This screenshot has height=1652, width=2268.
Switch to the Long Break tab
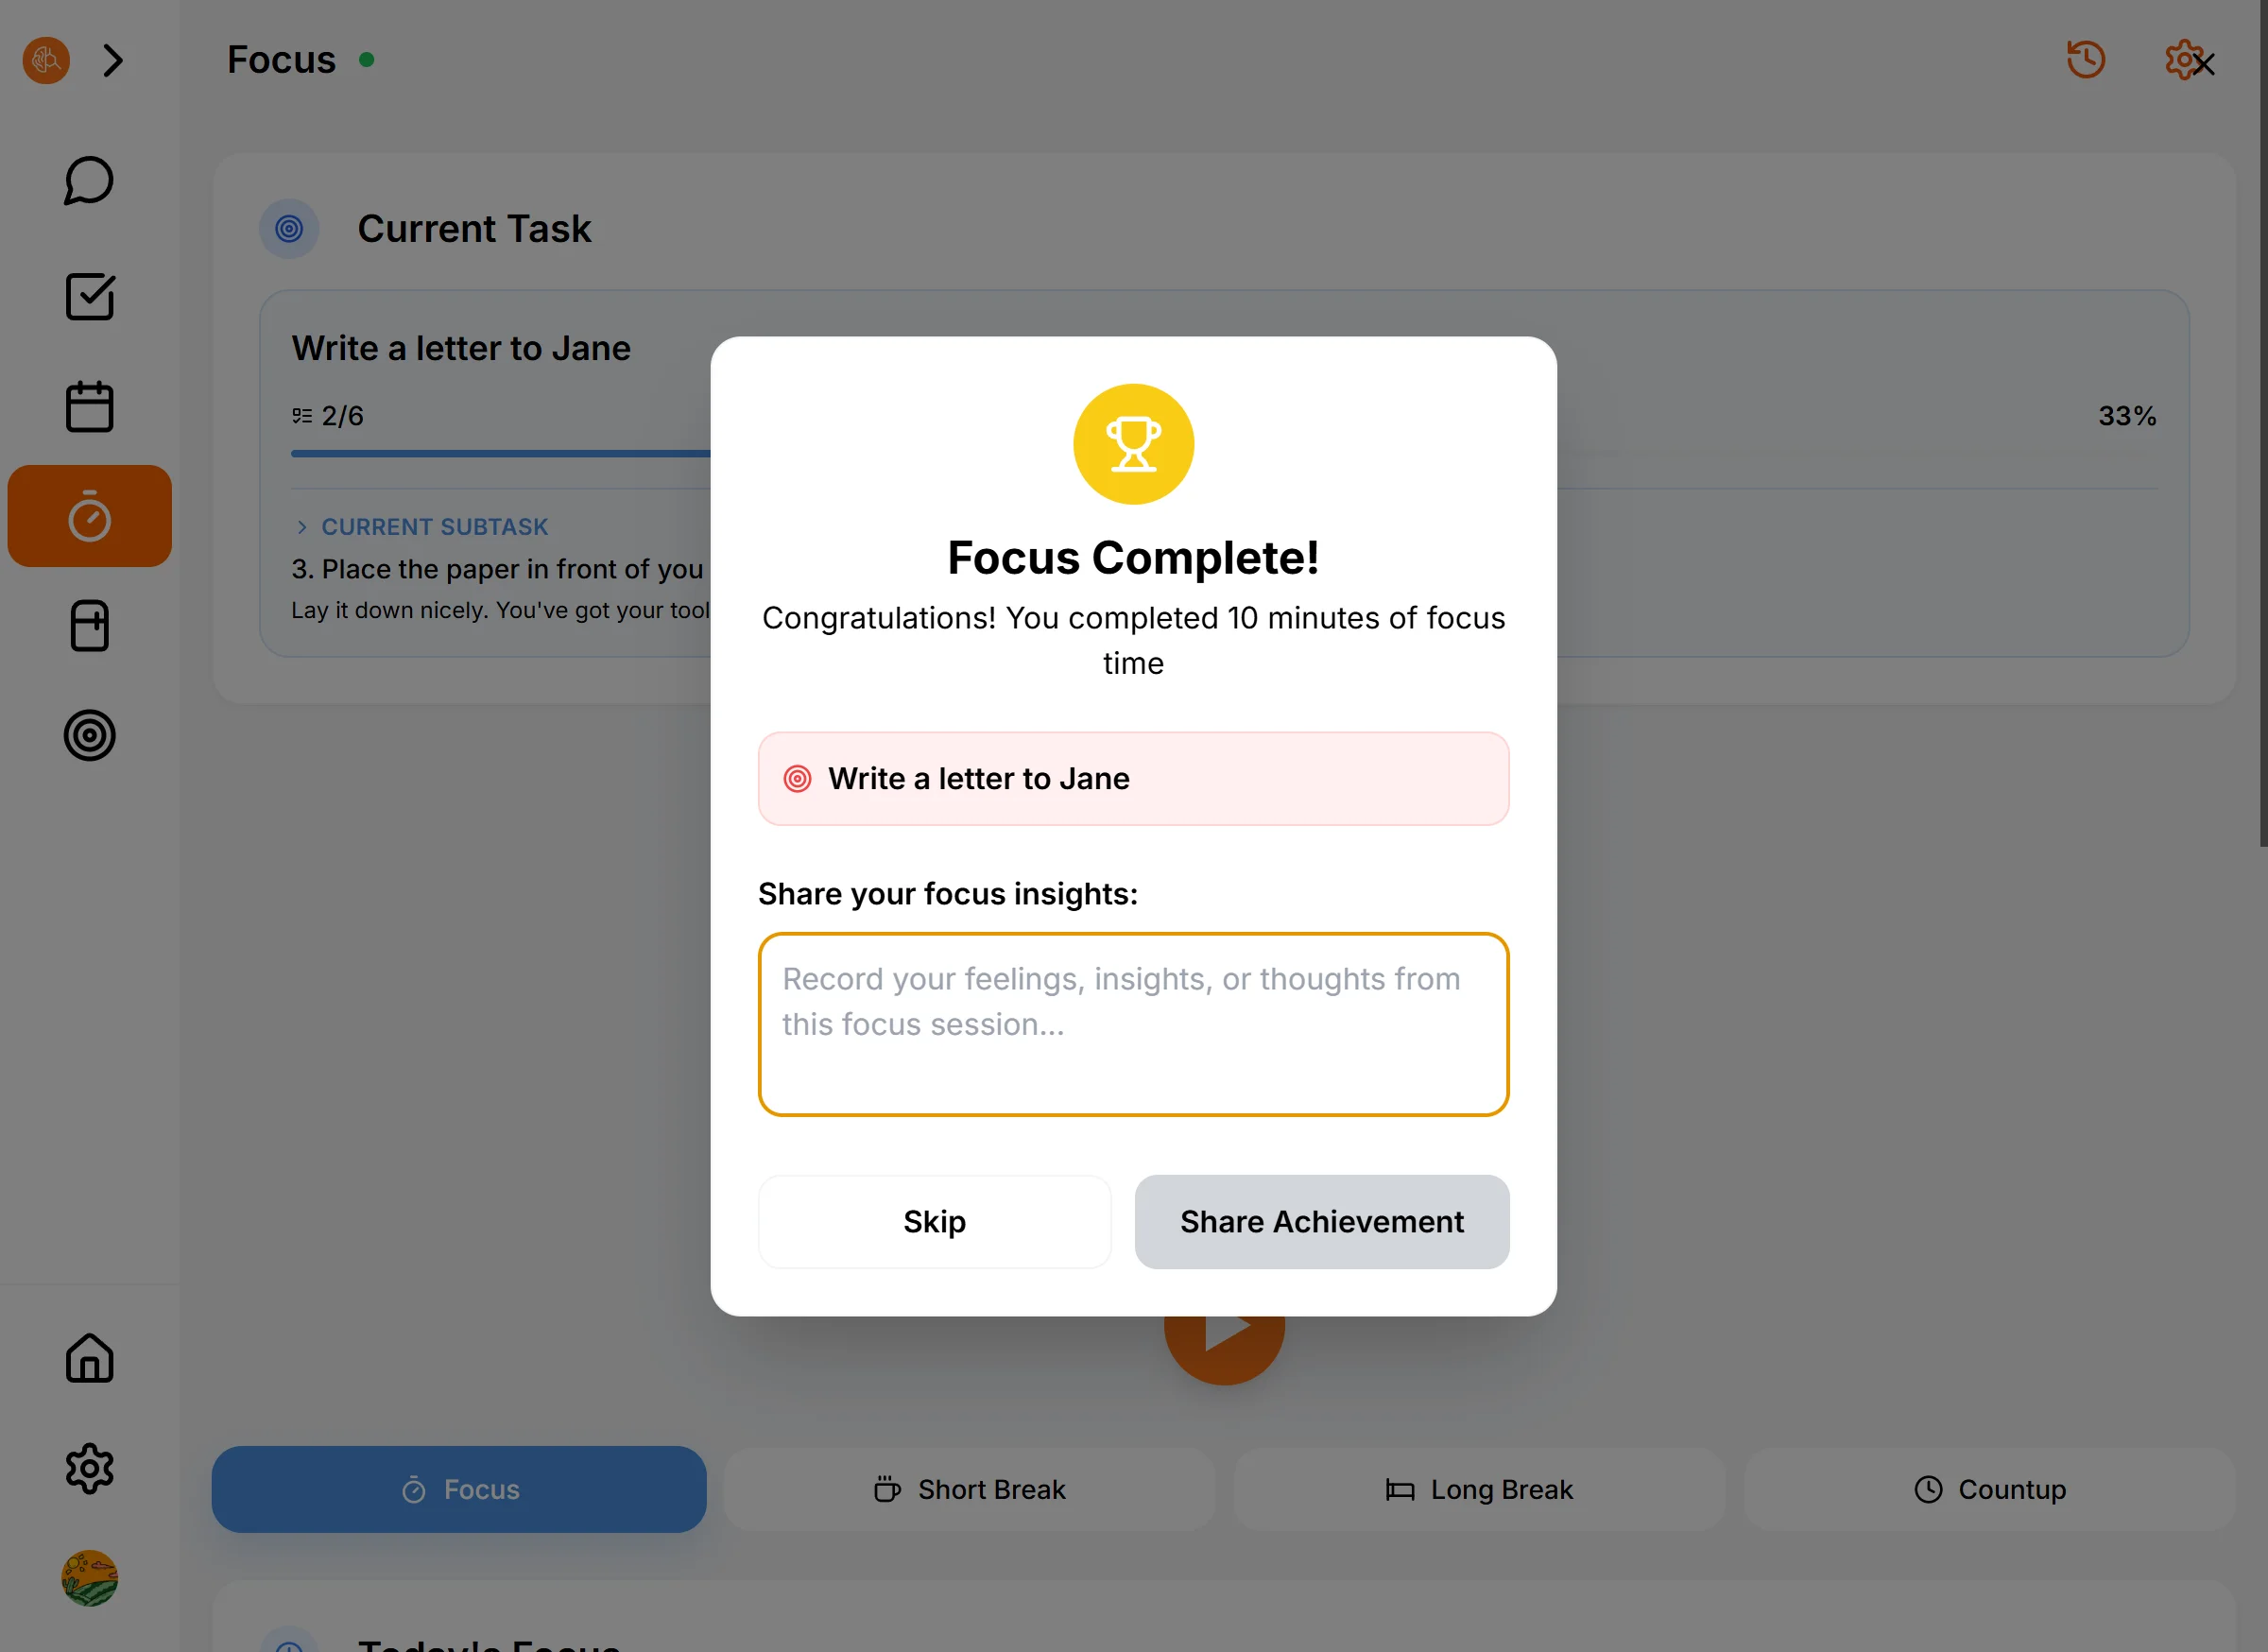pyautogui.click(x=1479, y=1489)
